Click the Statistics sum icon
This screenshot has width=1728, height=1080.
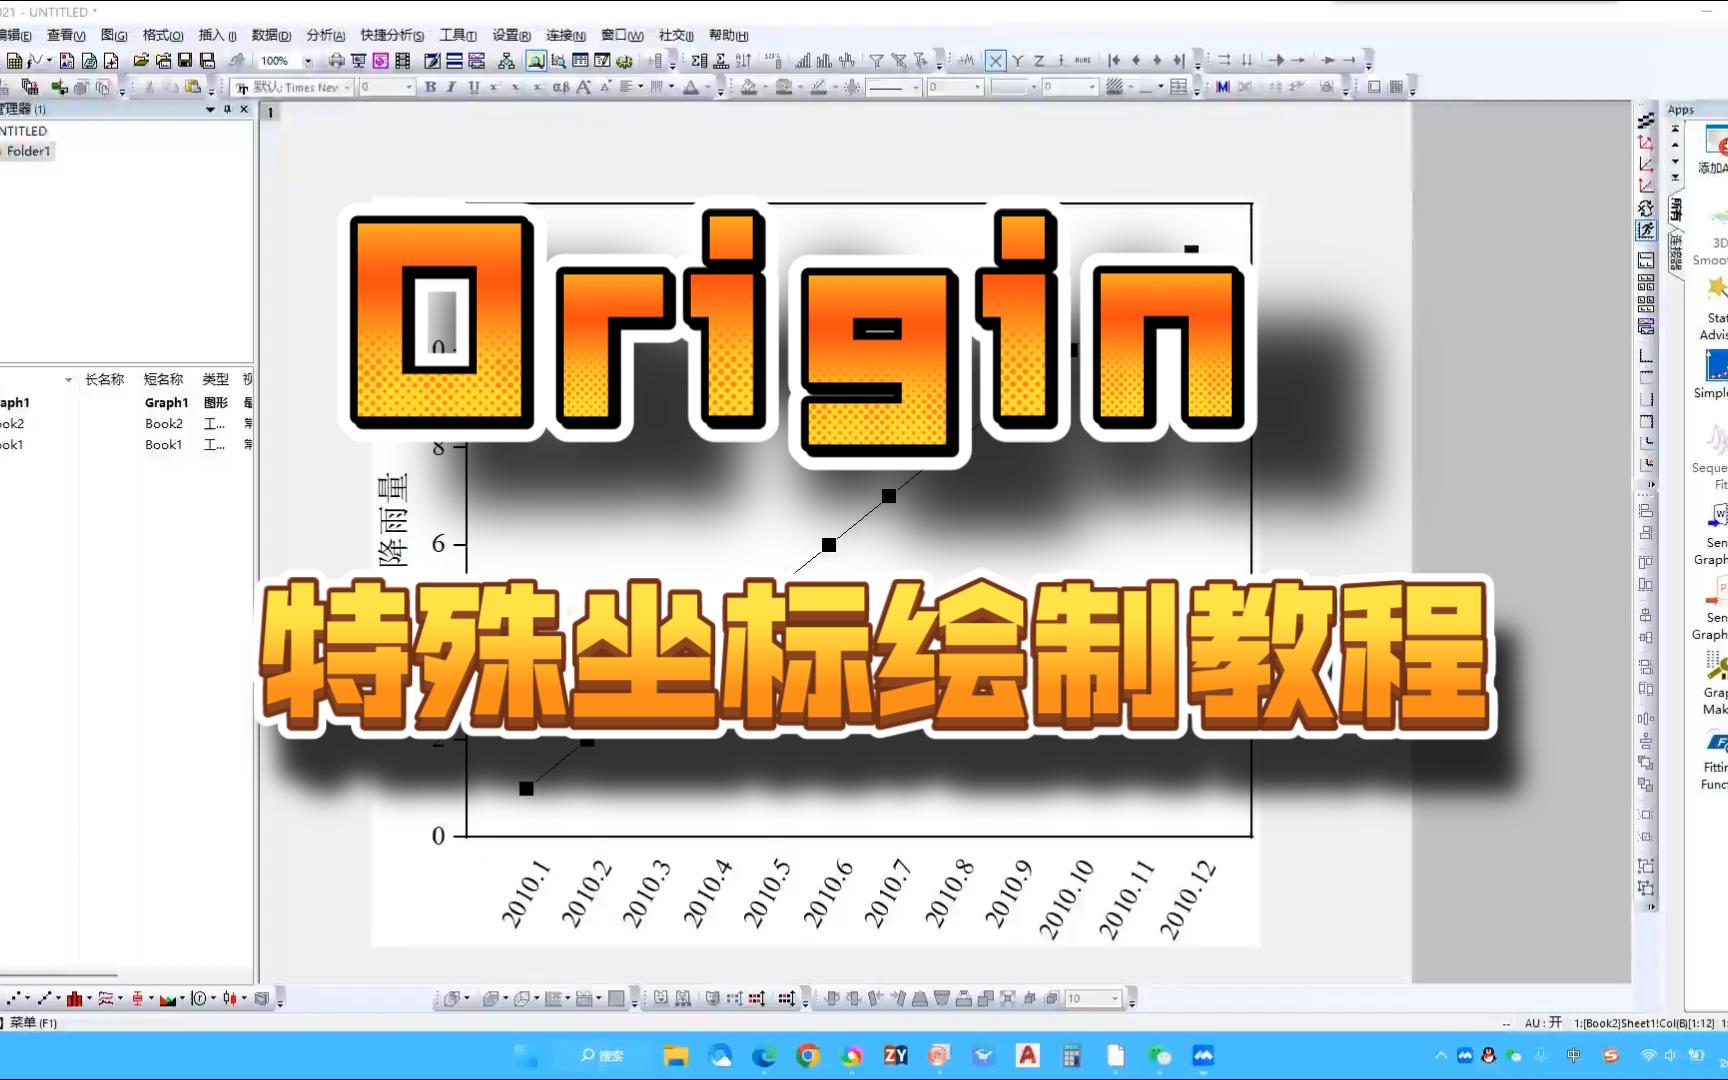(x=699, y=61)
